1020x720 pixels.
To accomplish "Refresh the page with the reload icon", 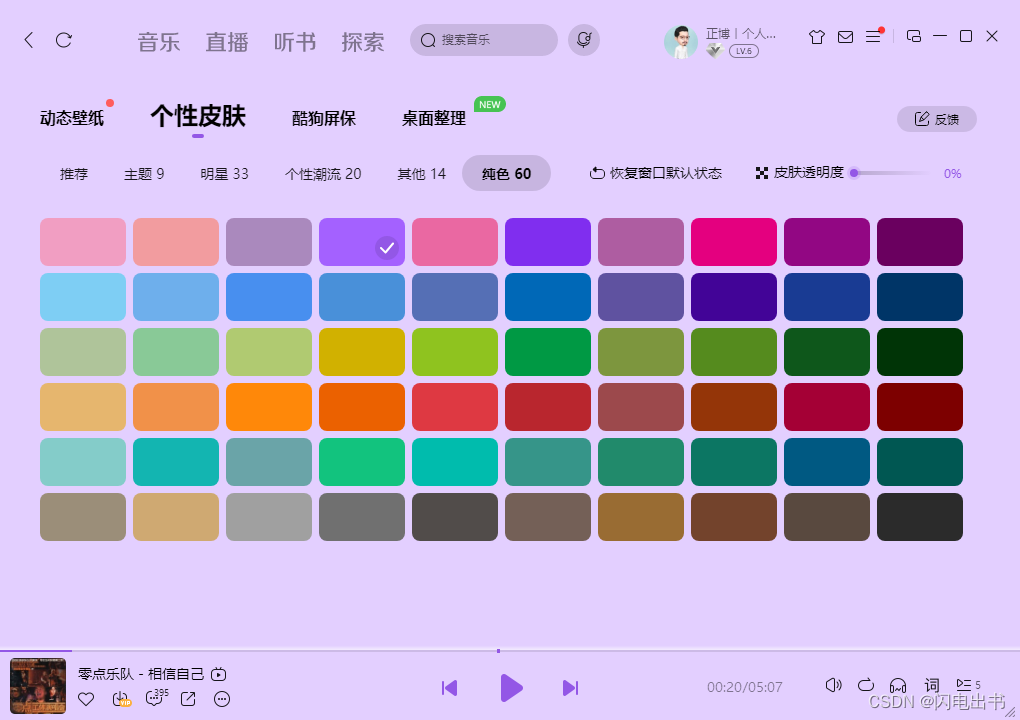I will coord(64,40).
